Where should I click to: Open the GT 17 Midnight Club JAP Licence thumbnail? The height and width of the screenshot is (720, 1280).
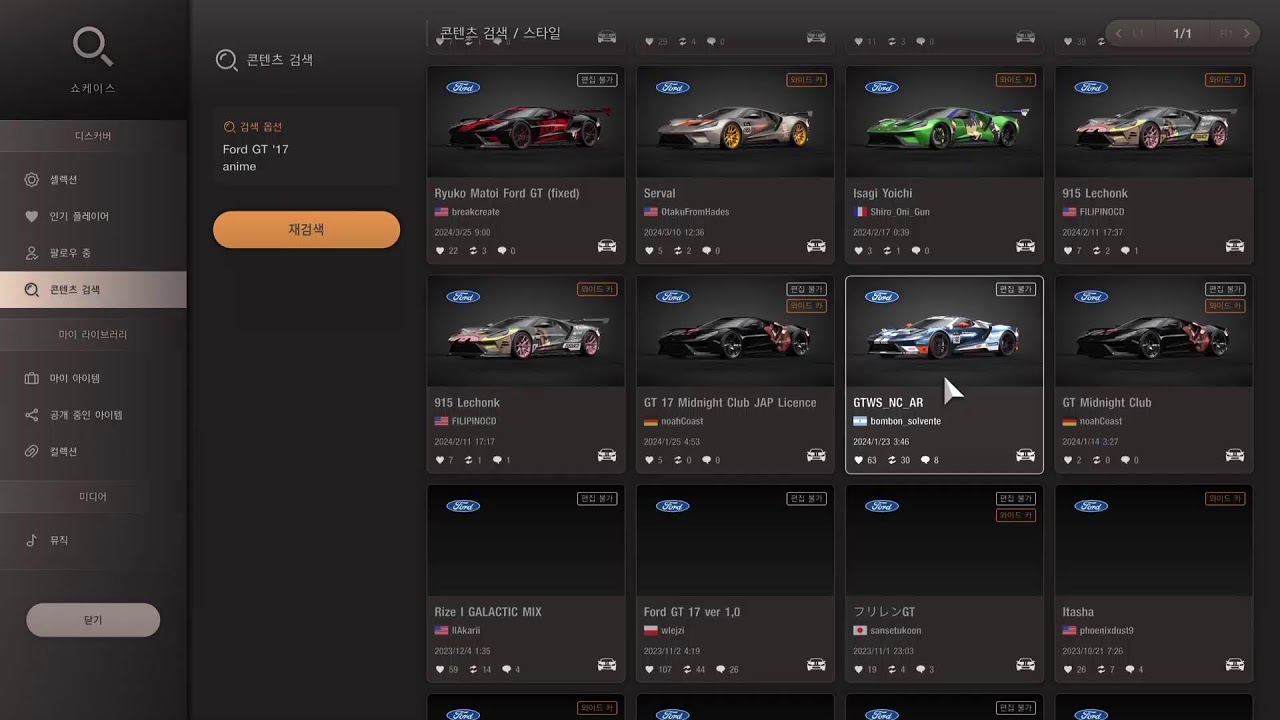[735, 332]
